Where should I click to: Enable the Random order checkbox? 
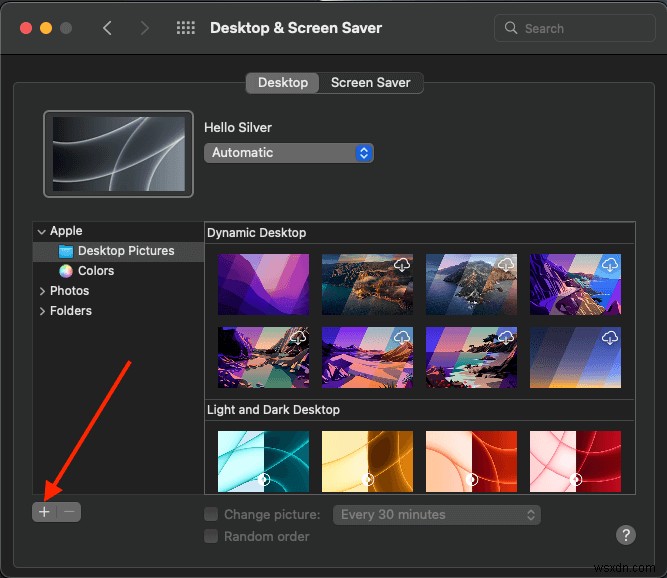pos(211,536)
